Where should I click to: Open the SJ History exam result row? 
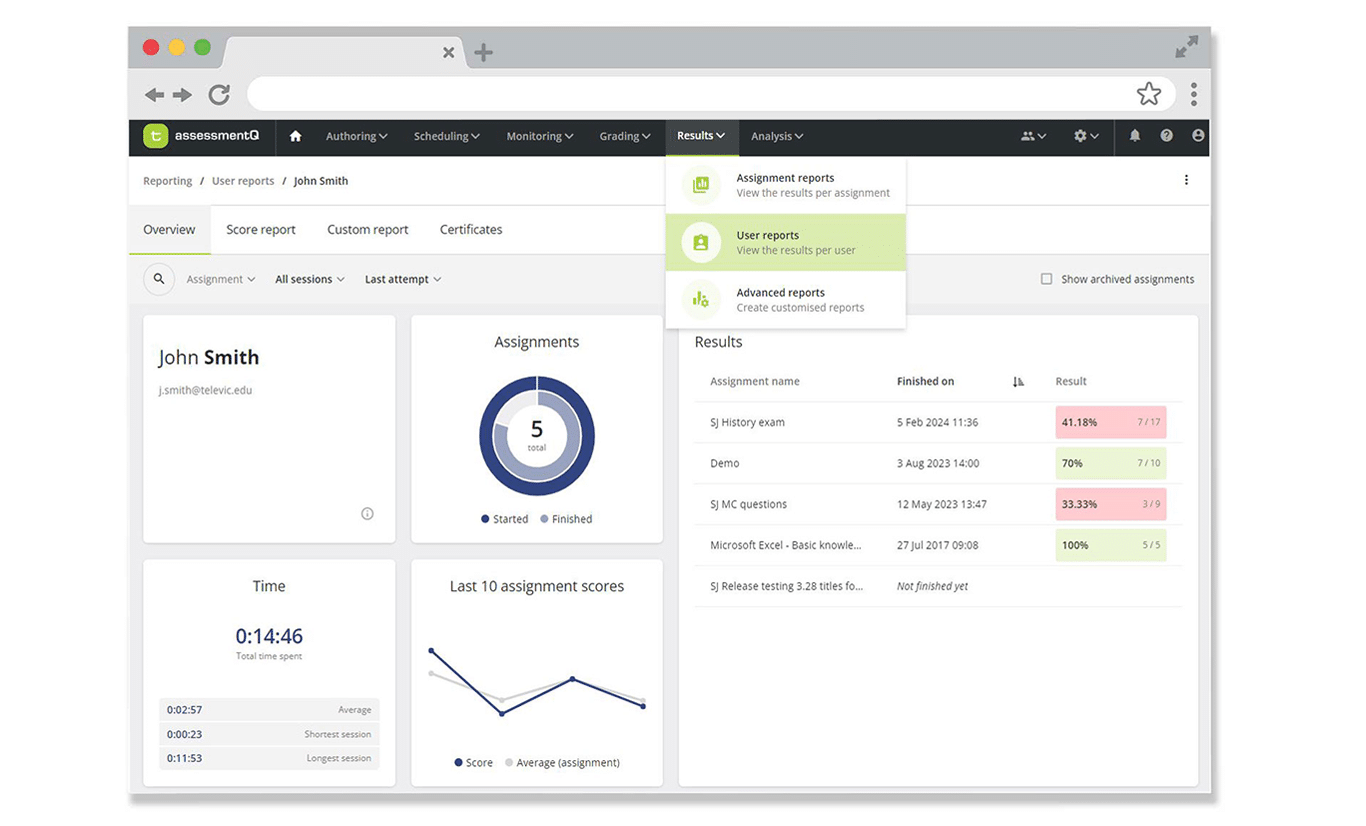[938, 422]
